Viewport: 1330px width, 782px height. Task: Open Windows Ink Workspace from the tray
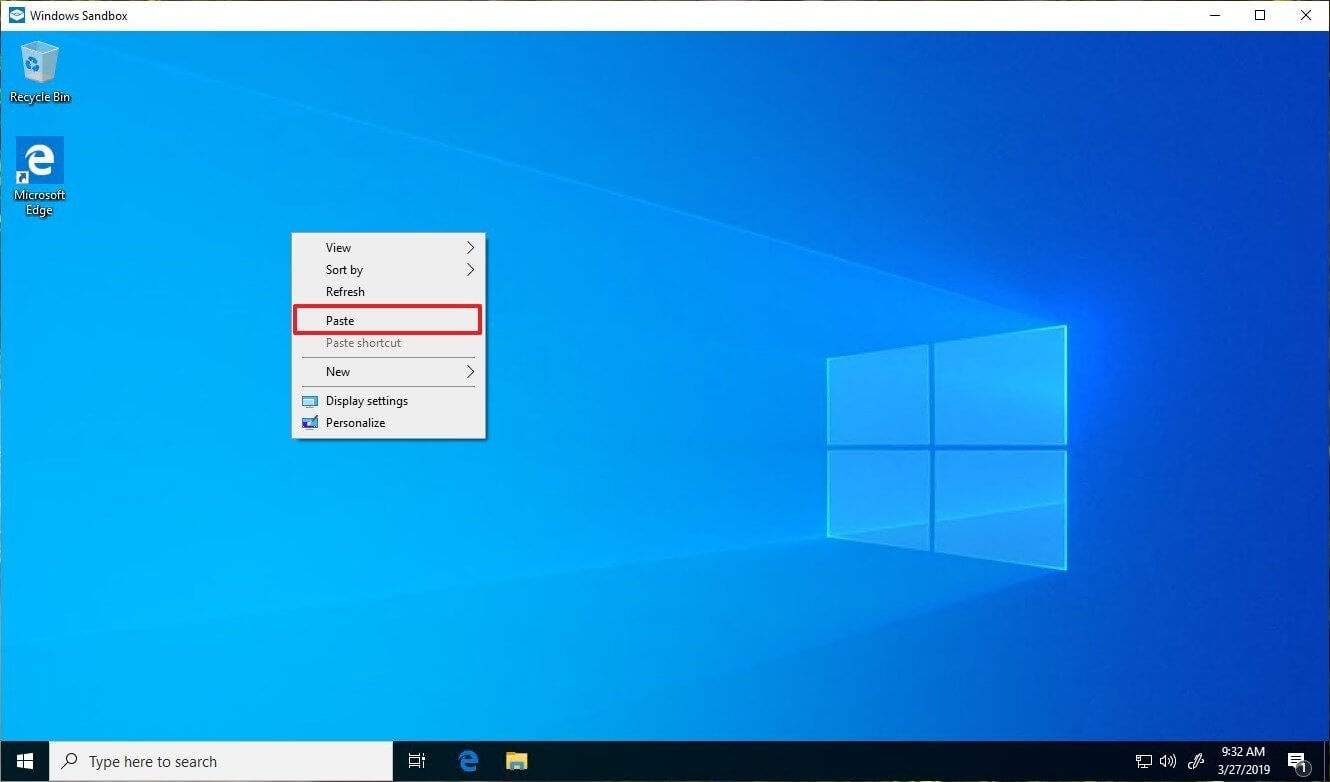pyautogui.click(x=1196, y=761)
